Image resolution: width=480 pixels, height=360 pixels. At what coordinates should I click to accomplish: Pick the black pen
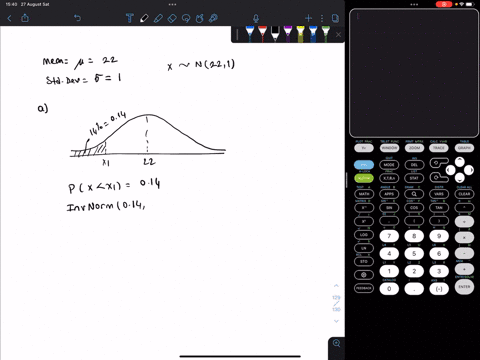(275, 34)
